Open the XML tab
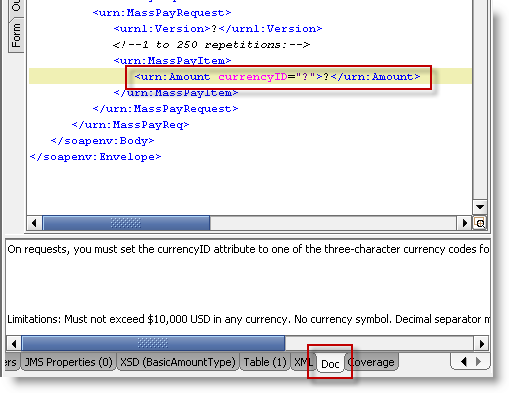This screenshot has height=393, width=509. click(303, 362)
